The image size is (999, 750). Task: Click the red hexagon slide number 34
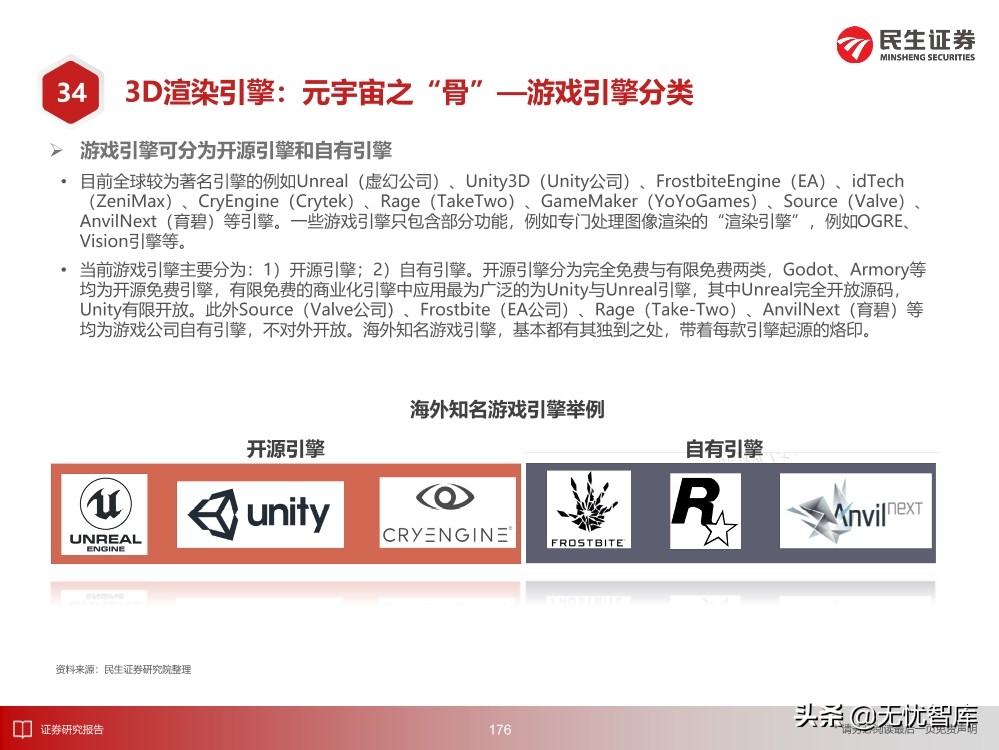point(71,92)
